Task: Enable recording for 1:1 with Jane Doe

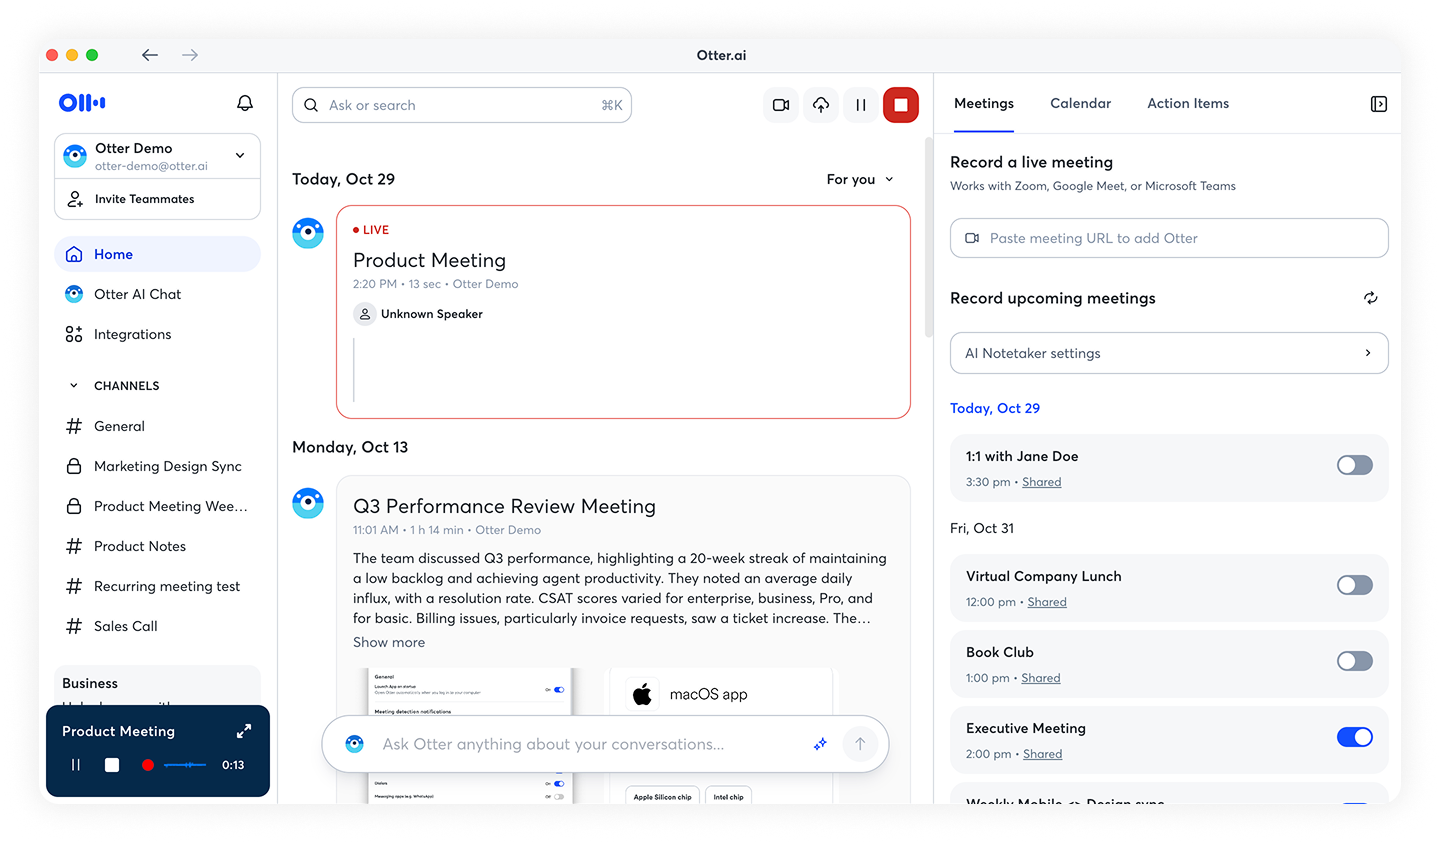Action: [x=1355, y=465]
